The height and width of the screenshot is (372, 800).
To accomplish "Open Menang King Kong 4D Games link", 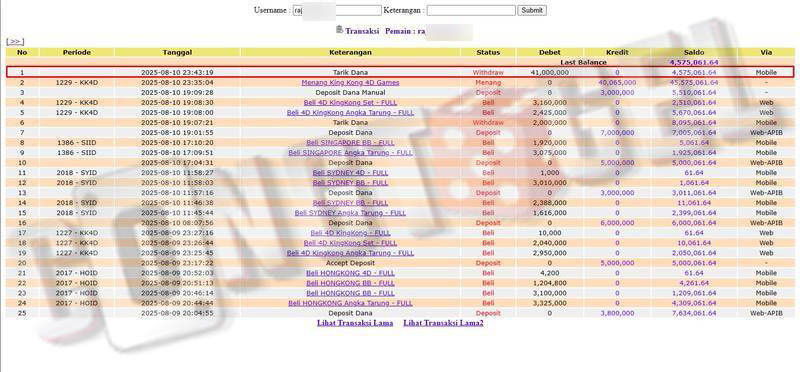I will tap(351, 83).
